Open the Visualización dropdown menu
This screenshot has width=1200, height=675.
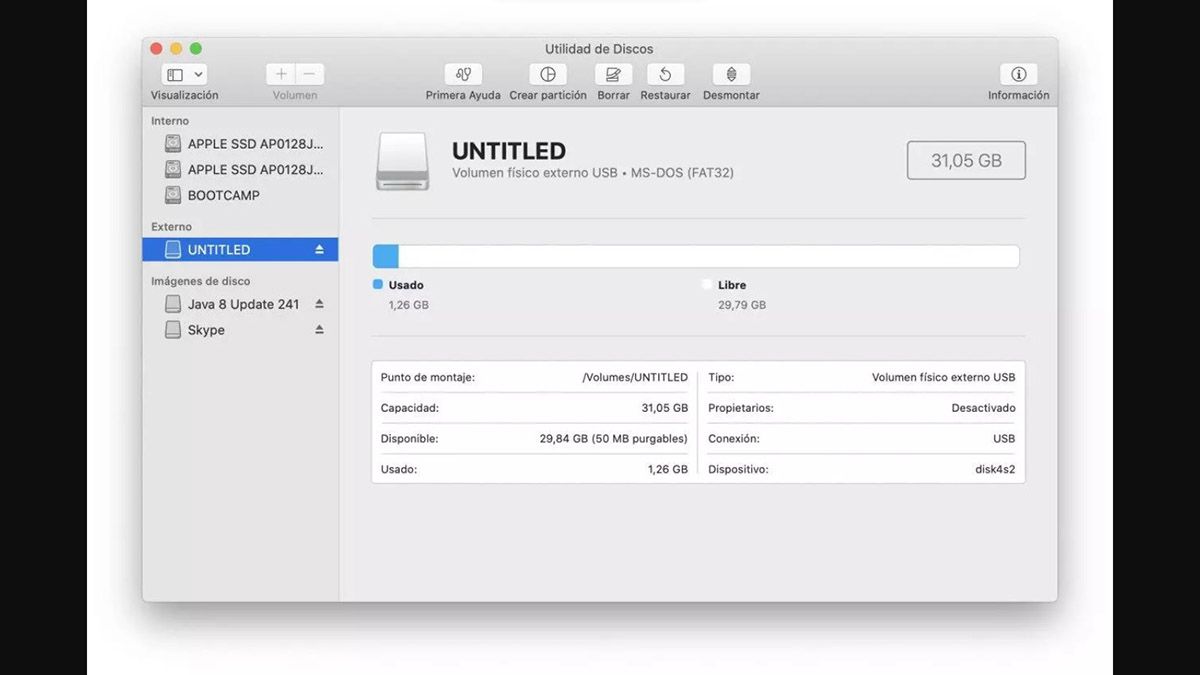(x=184, y=75)
